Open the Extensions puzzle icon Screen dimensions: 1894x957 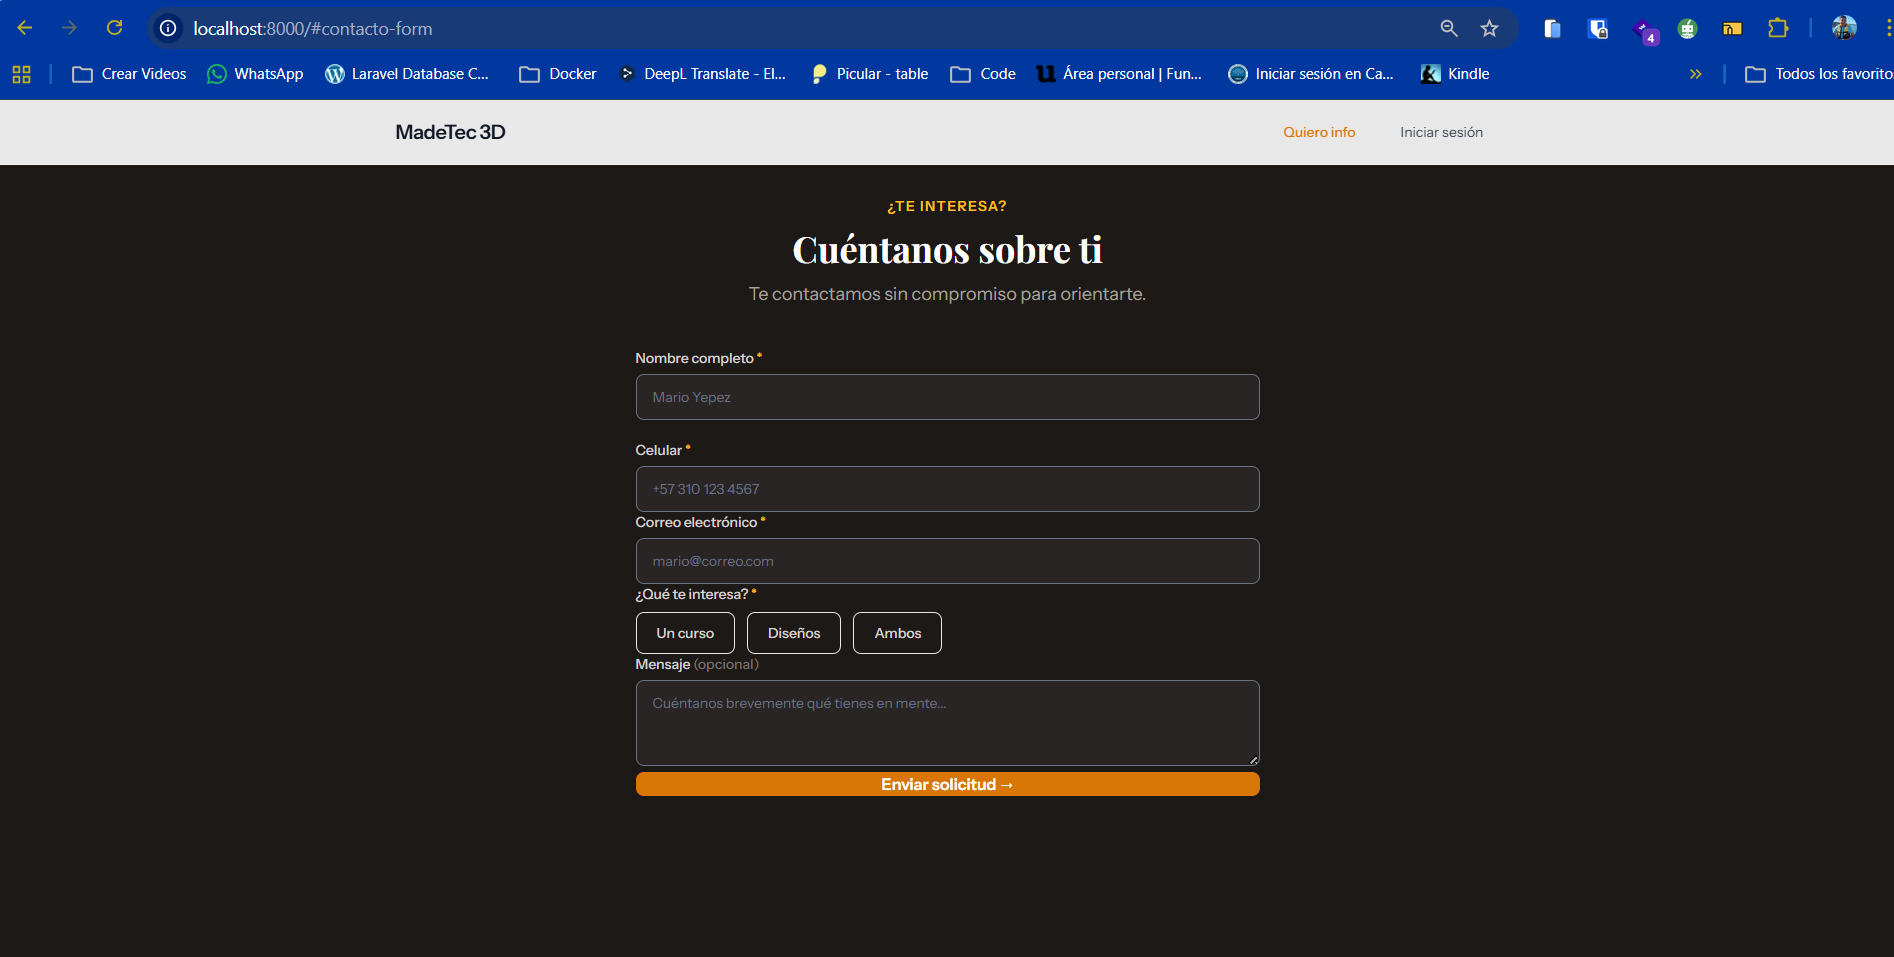1777,28
